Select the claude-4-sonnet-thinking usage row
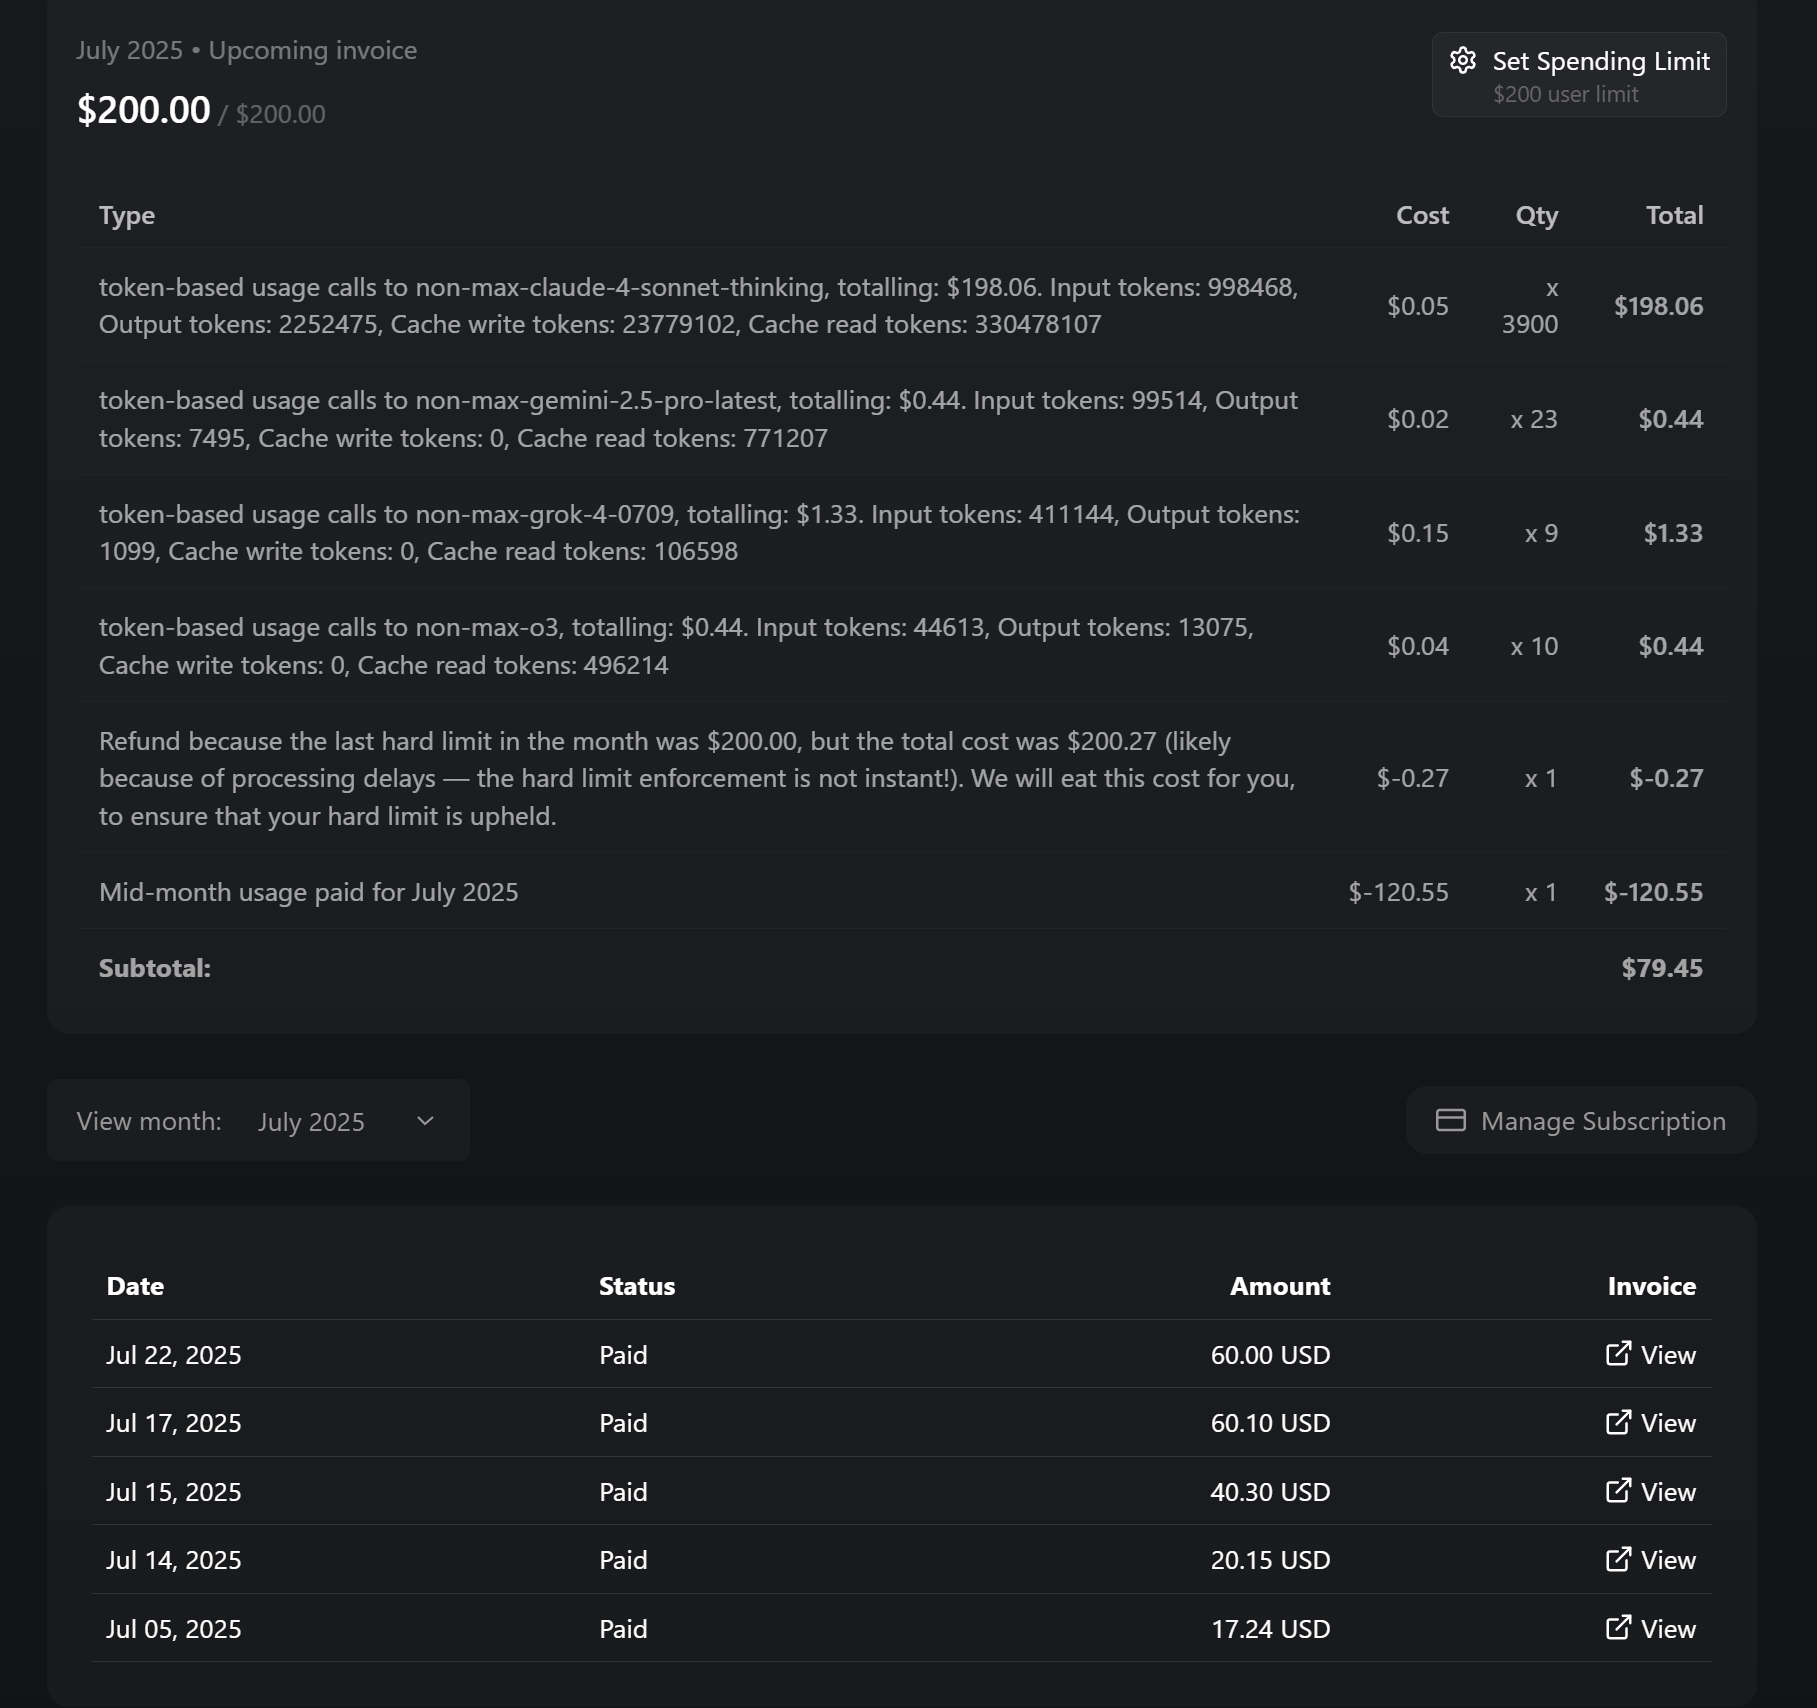Image resolution: width=1817 pixels, height=1708 pixels. click(x=698, y=306)
